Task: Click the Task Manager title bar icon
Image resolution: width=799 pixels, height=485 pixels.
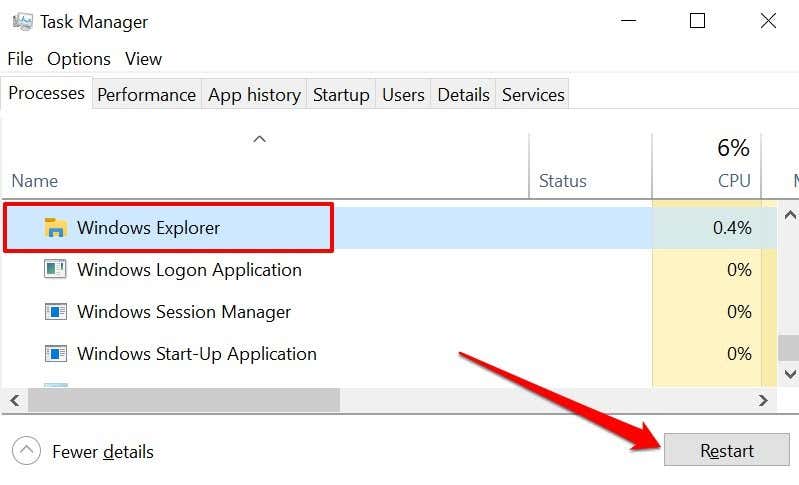Action: pos(22,21)
